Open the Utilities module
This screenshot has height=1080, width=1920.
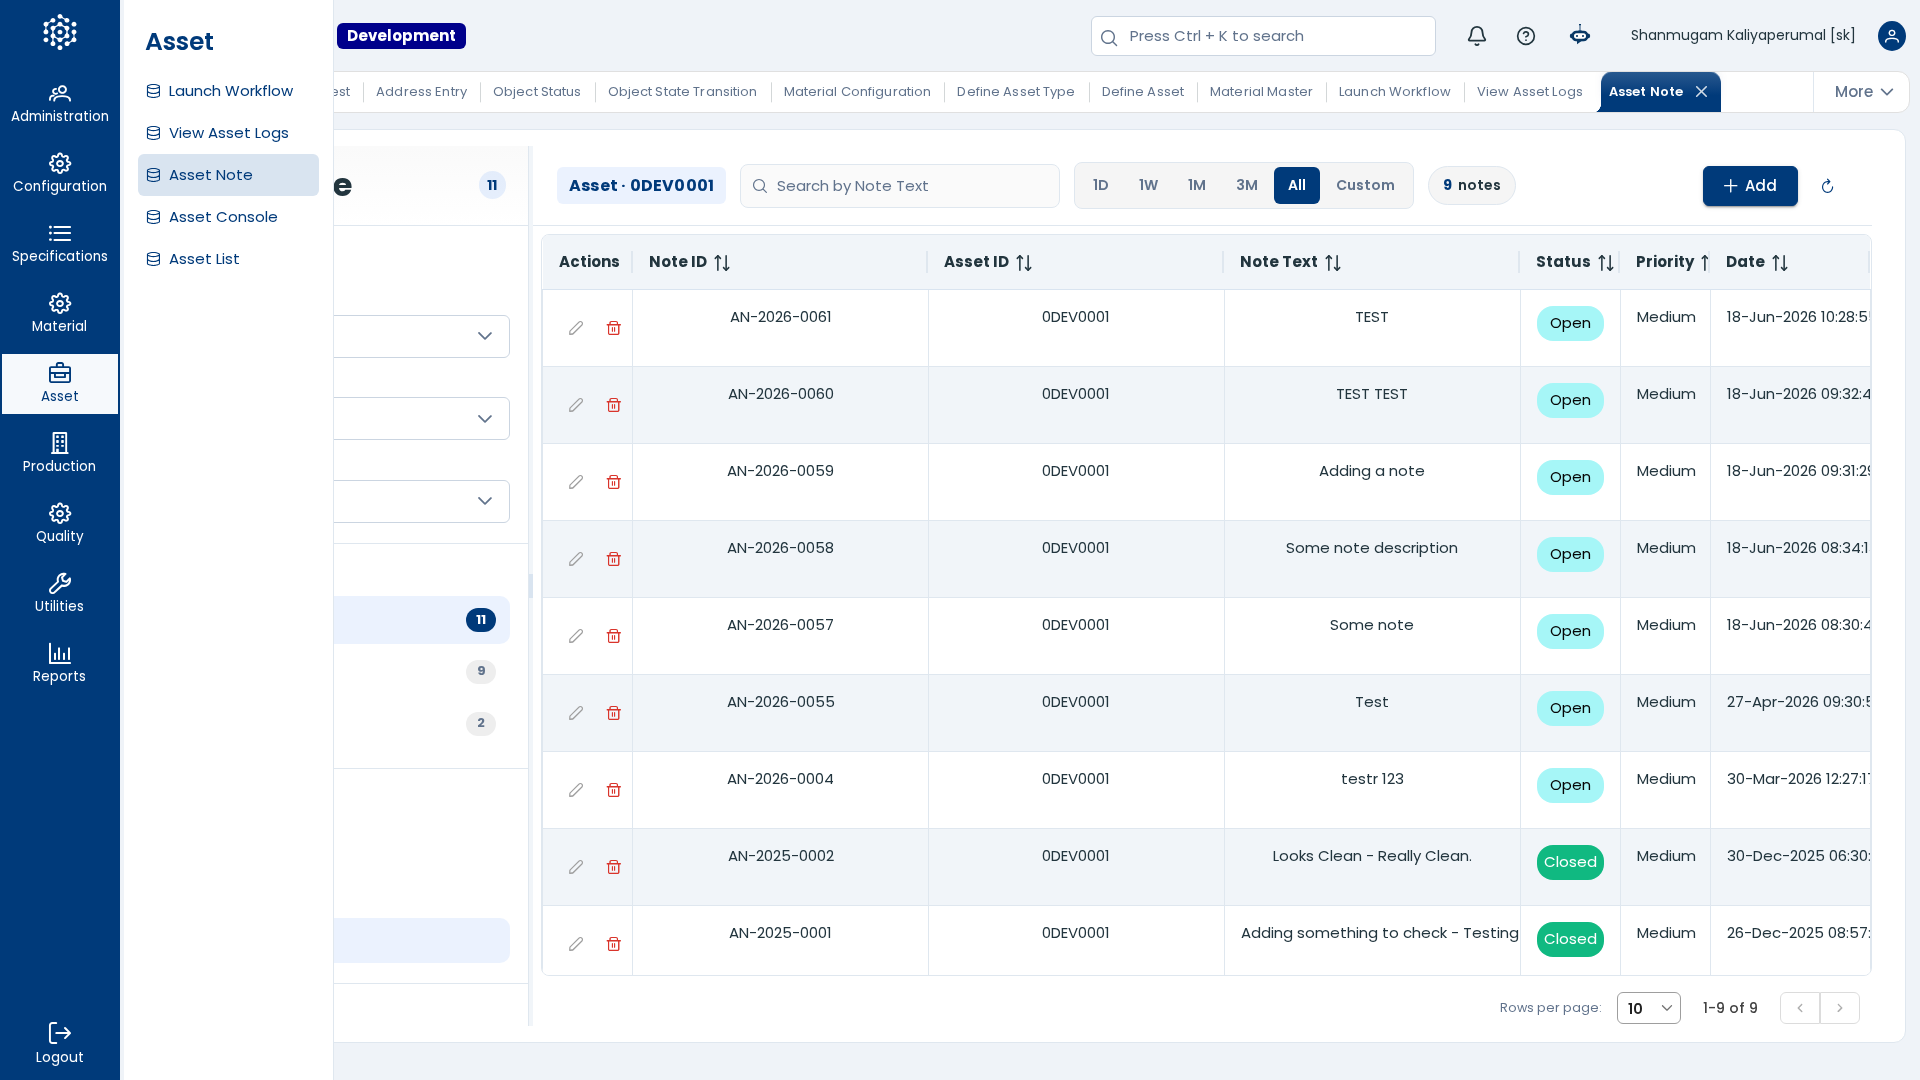coord(60,594)
